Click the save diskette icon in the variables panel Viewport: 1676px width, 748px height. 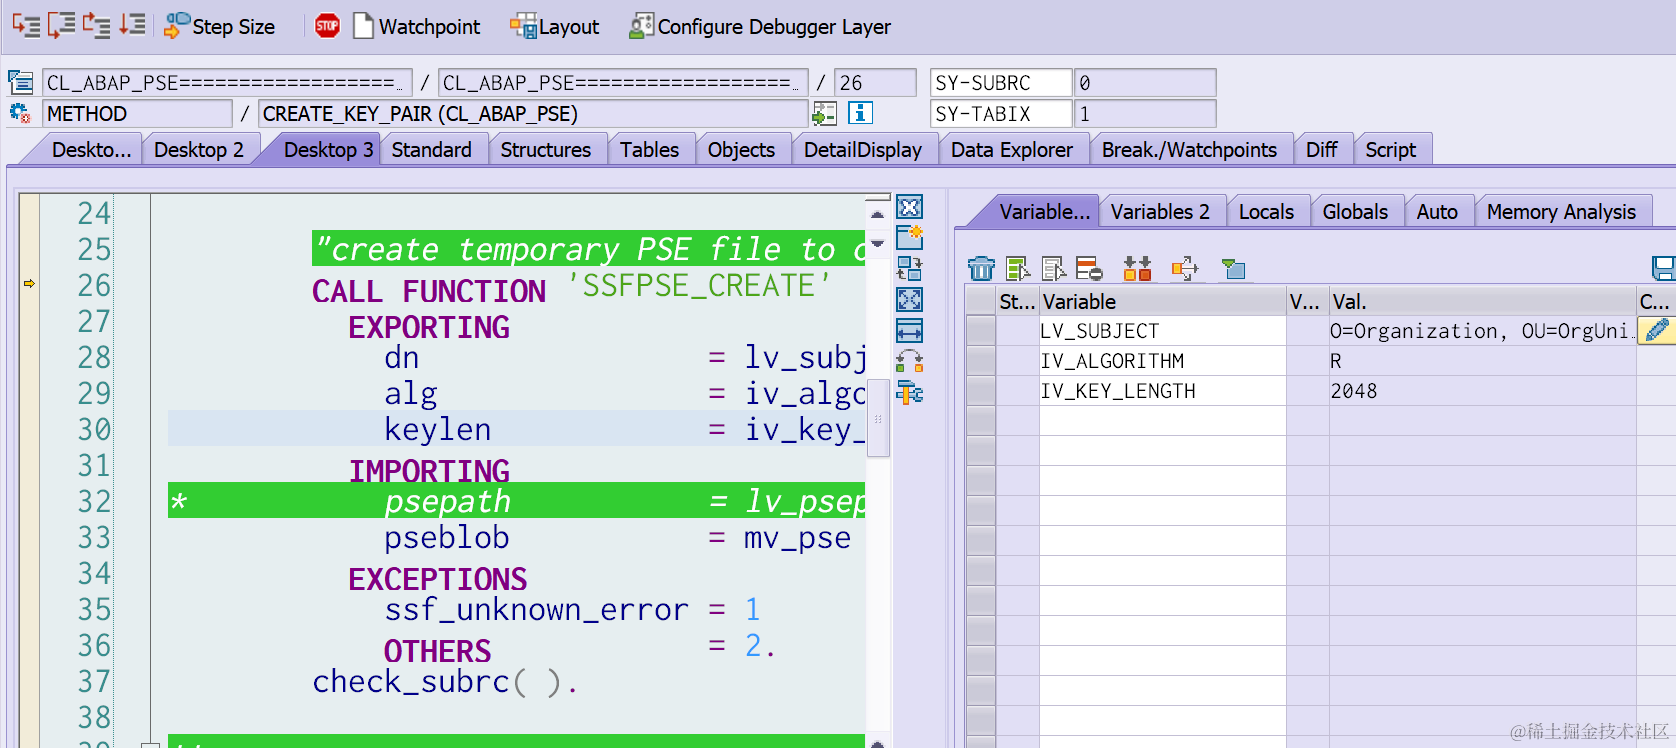1663,268
